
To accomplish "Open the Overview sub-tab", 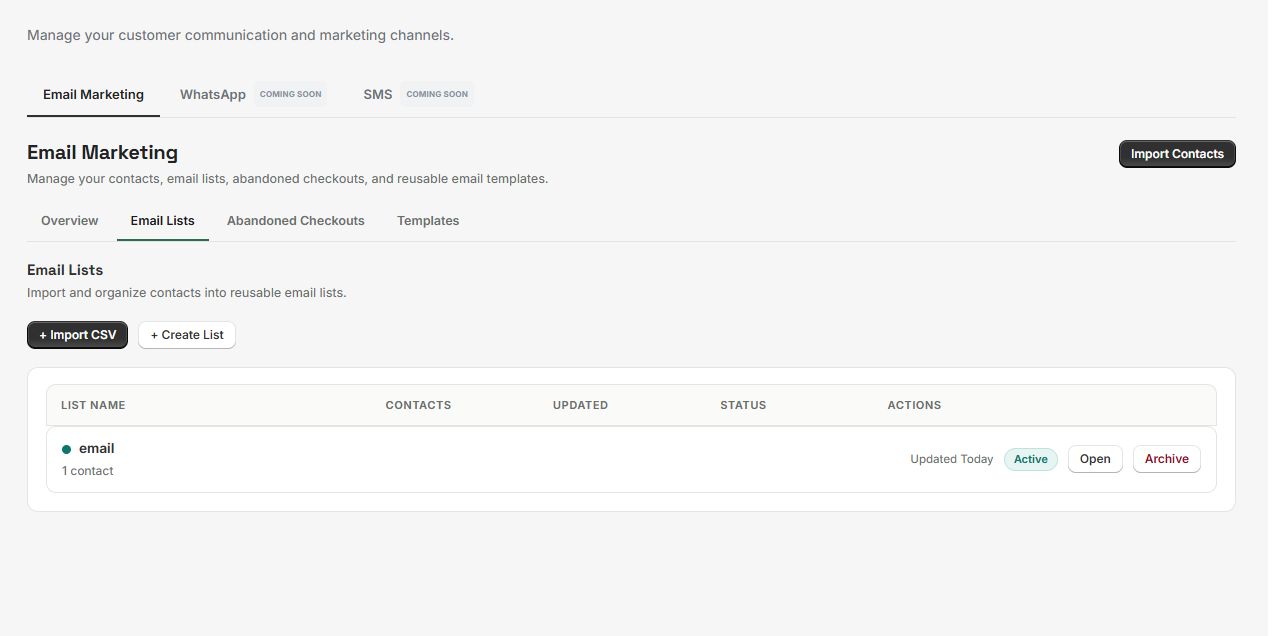I will click(70, 221).
